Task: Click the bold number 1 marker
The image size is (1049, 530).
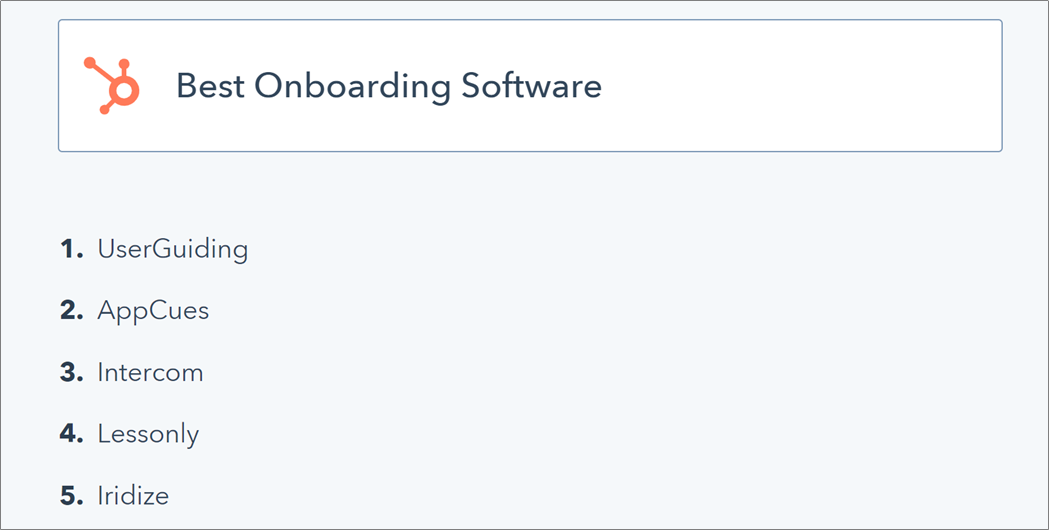Action: pos(72,250)
